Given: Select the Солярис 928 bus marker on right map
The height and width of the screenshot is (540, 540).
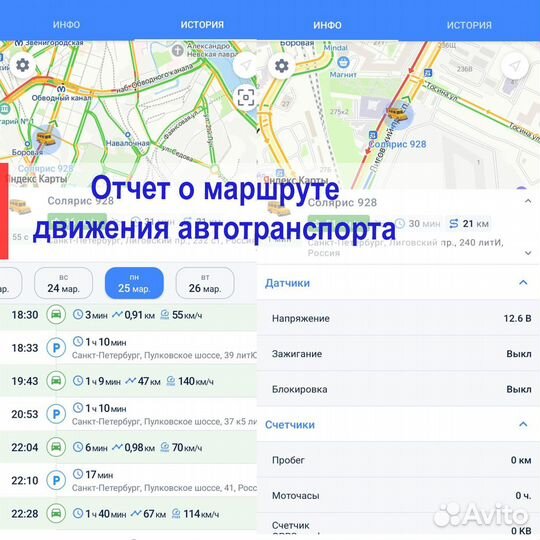Looking at the screenshot, I should click(398, 114).
